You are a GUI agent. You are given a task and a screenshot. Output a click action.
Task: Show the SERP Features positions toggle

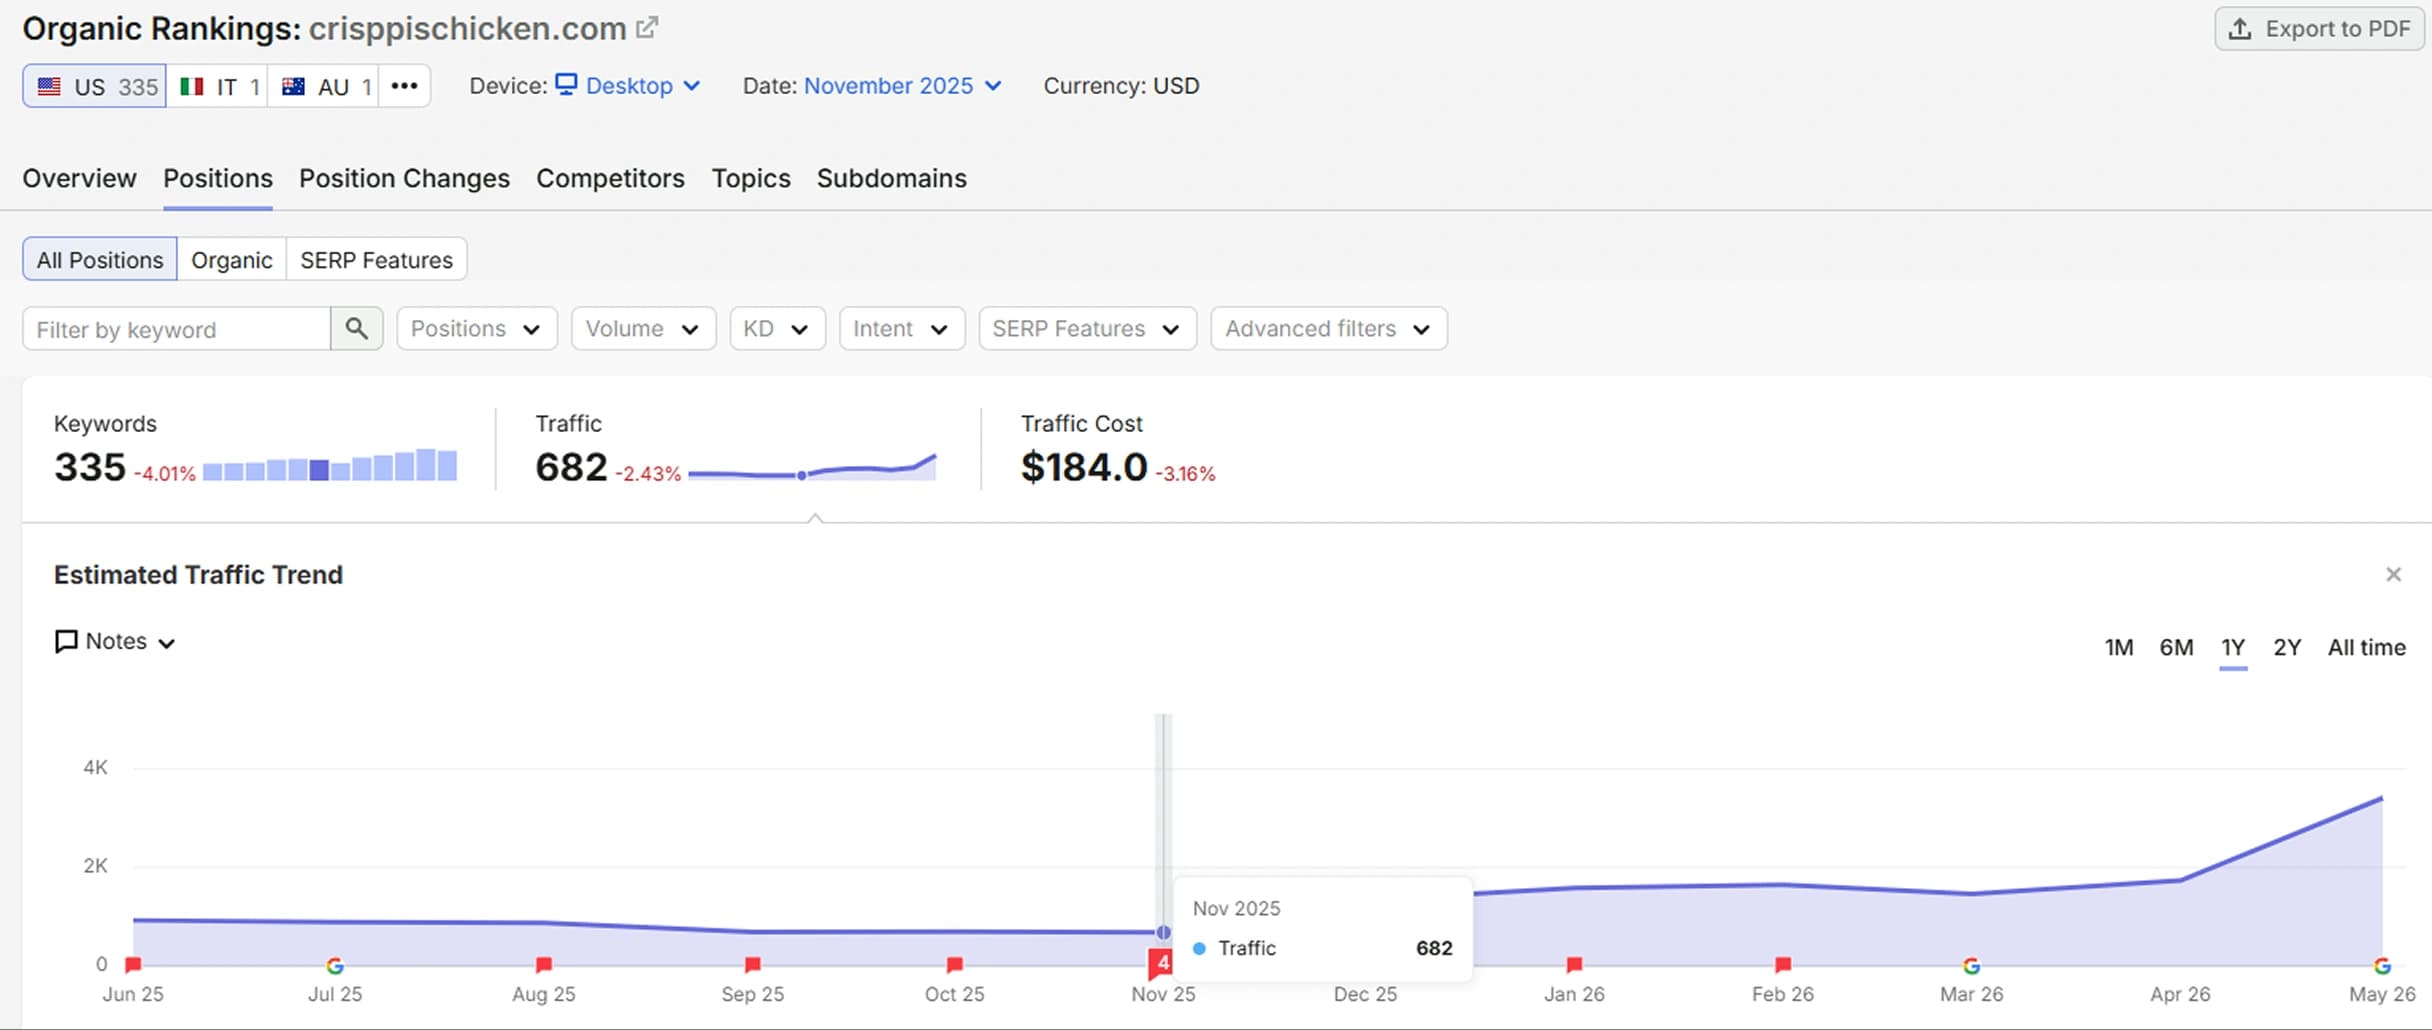[x=377, y=260]
